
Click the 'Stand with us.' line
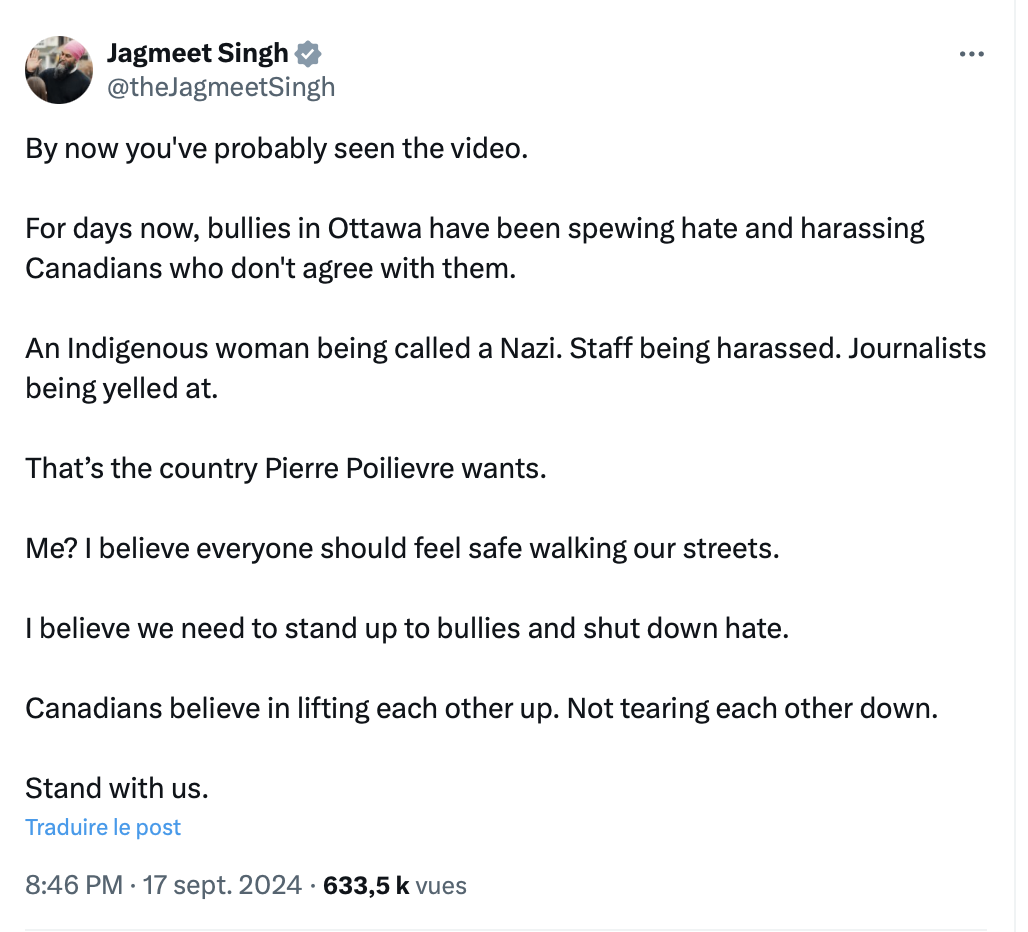click(x=117, y=788)
